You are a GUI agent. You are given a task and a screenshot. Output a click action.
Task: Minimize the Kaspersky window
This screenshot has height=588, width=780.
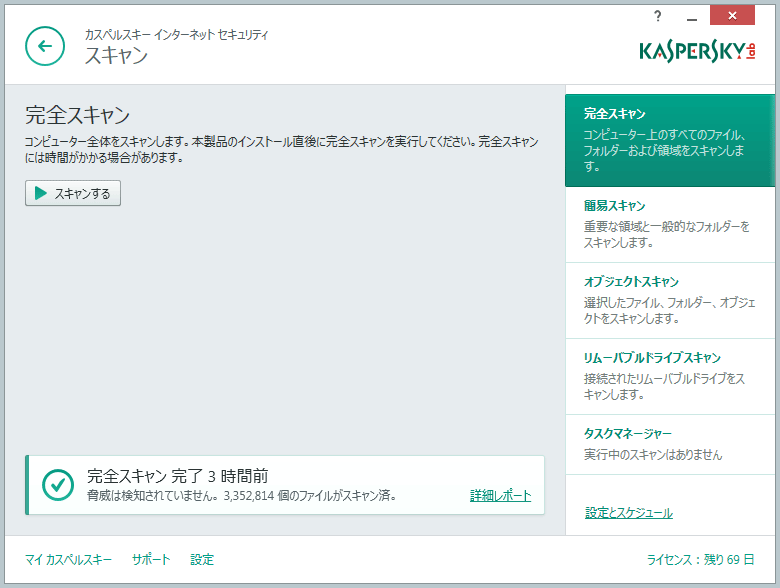[x=691, y=17]
